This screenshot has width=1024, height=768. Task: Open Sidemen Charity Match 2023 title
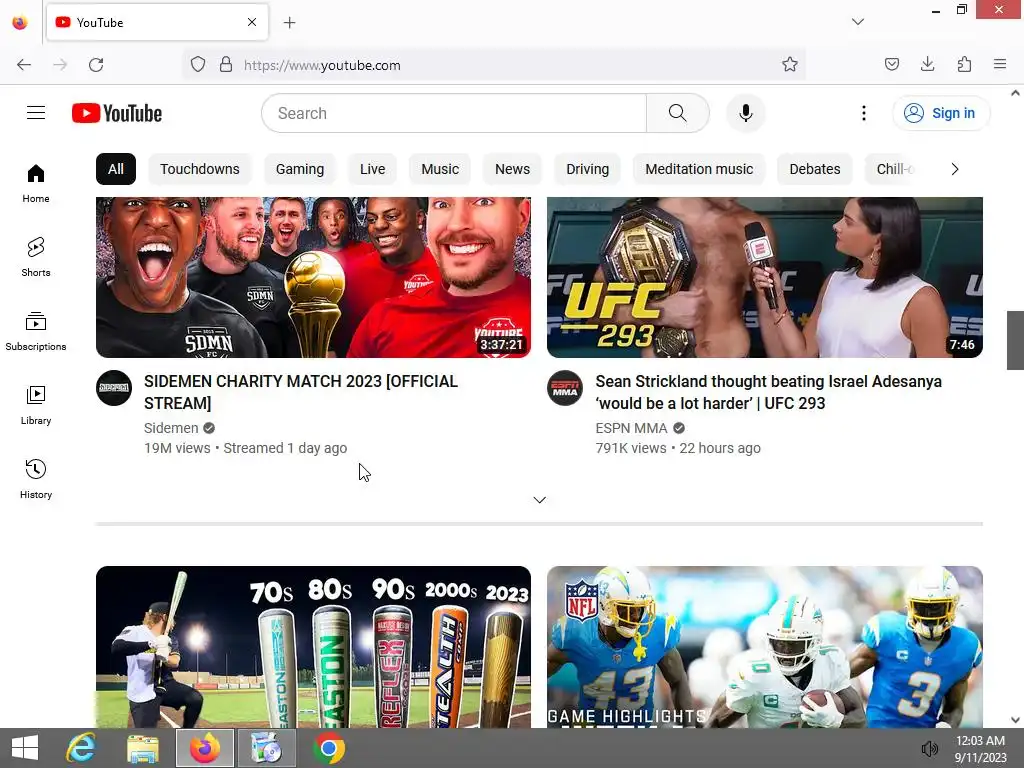tap(301, 392)
